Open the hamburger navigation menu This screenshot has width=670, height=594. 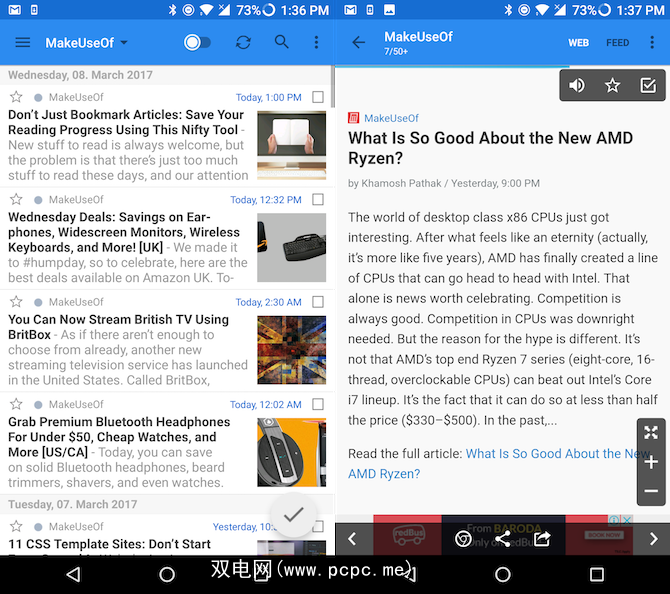(x=22, y=42)
